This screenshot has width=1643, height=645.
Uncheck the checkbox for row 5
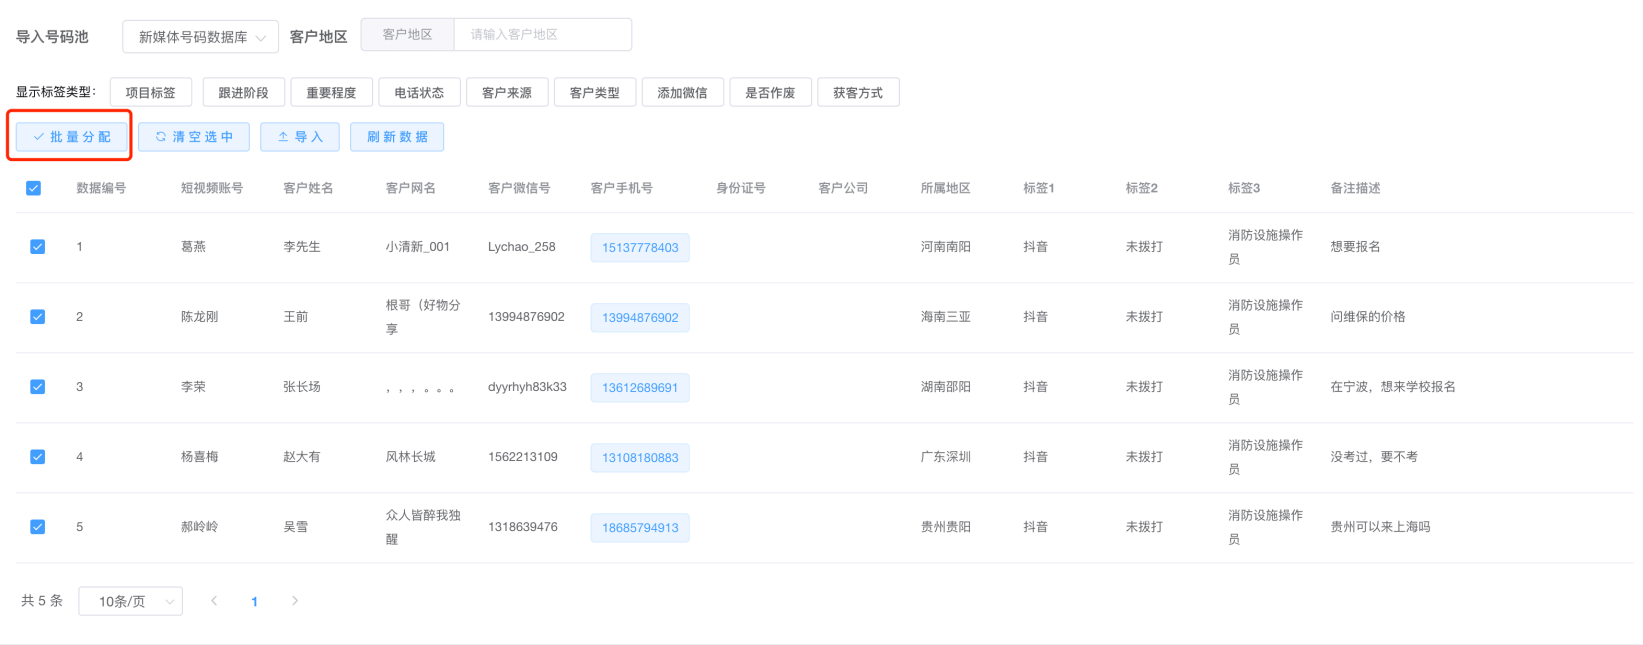(x=38, y=527)
